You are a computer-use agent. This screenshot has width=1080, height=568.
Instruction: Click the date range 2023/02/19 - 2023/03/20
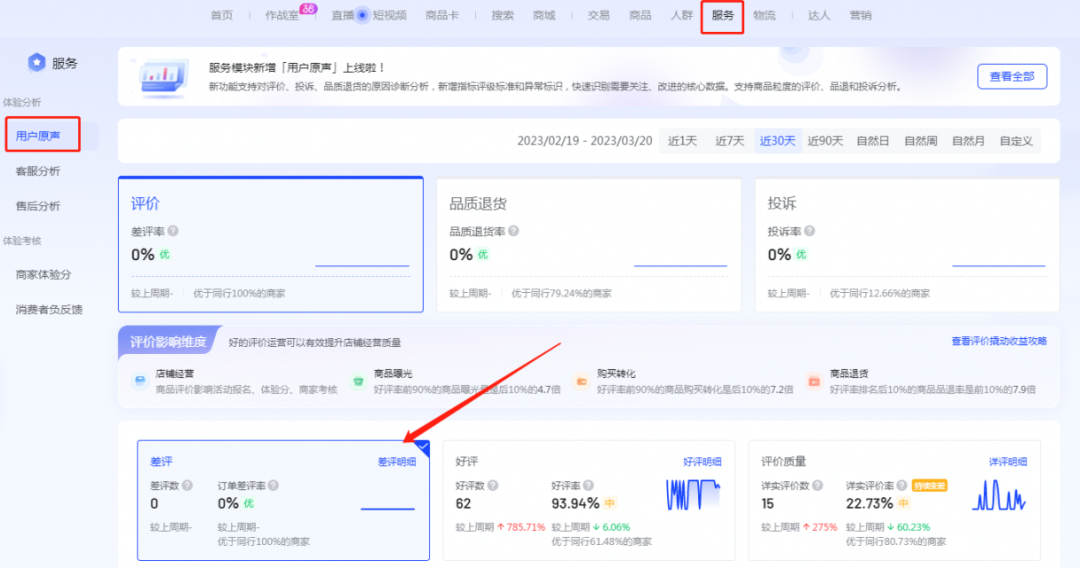[584, 140]
